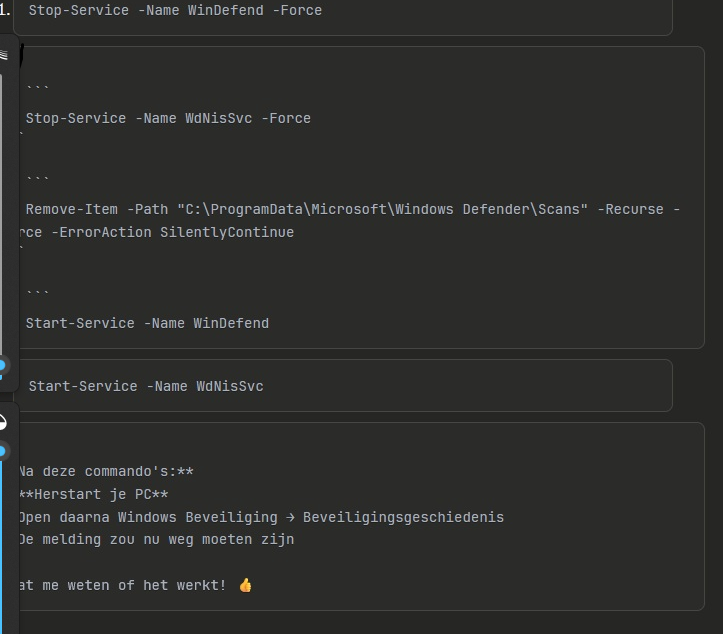Click the lower blue slider handle at left edge
Screen dimensions: 723x634
3,451
